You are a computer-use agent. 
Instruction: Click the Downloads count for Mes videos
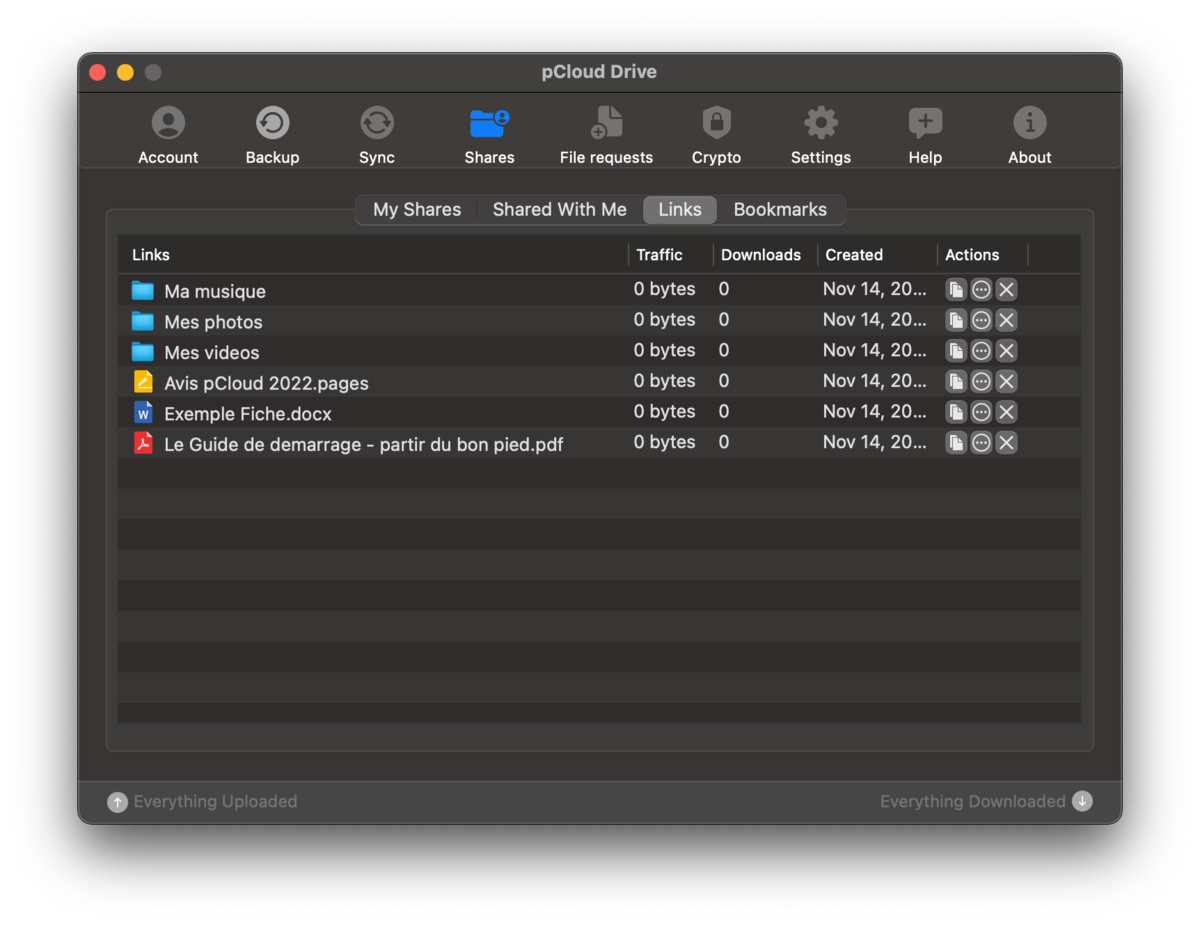pyautogui.click(x=723, y=350)
